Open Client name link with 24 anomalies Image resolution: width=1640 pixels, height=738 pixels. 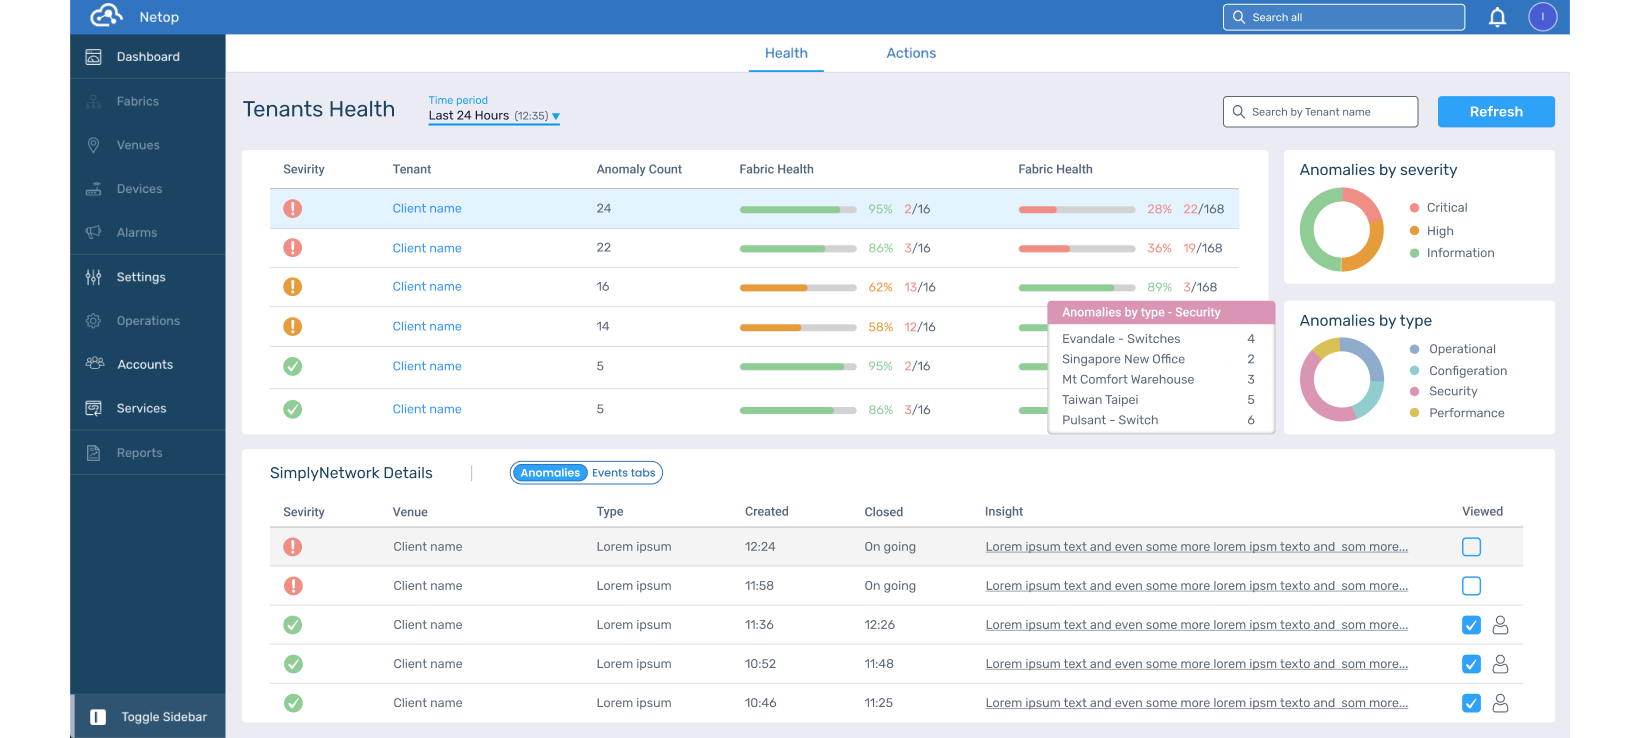click(427, 209)
